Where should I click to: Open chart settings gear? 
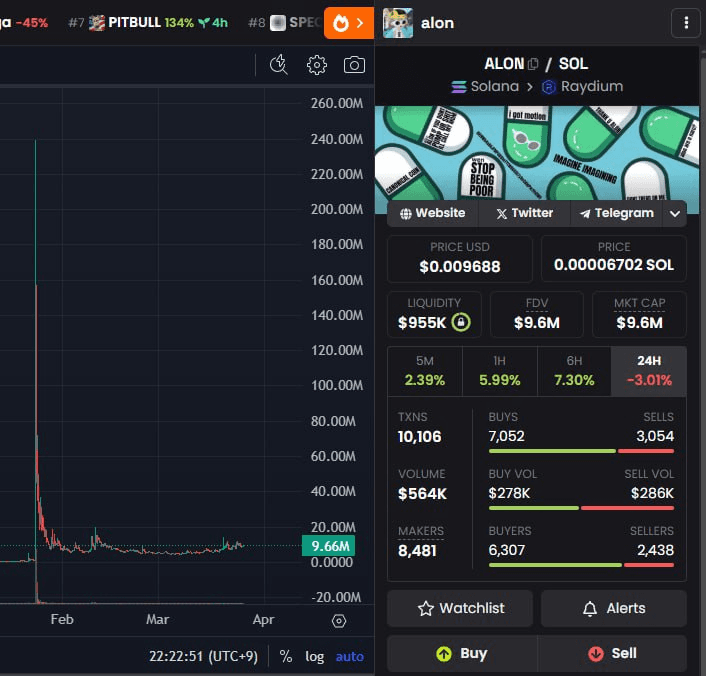coord(317,65)
